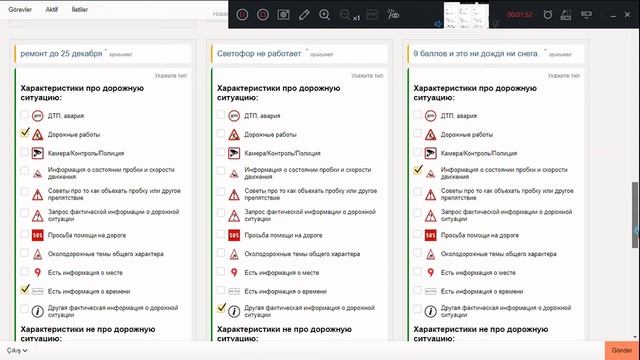
Task: Zoom out with the recorder magnifier
Action: pyautogui.click(x=345, y=15)
